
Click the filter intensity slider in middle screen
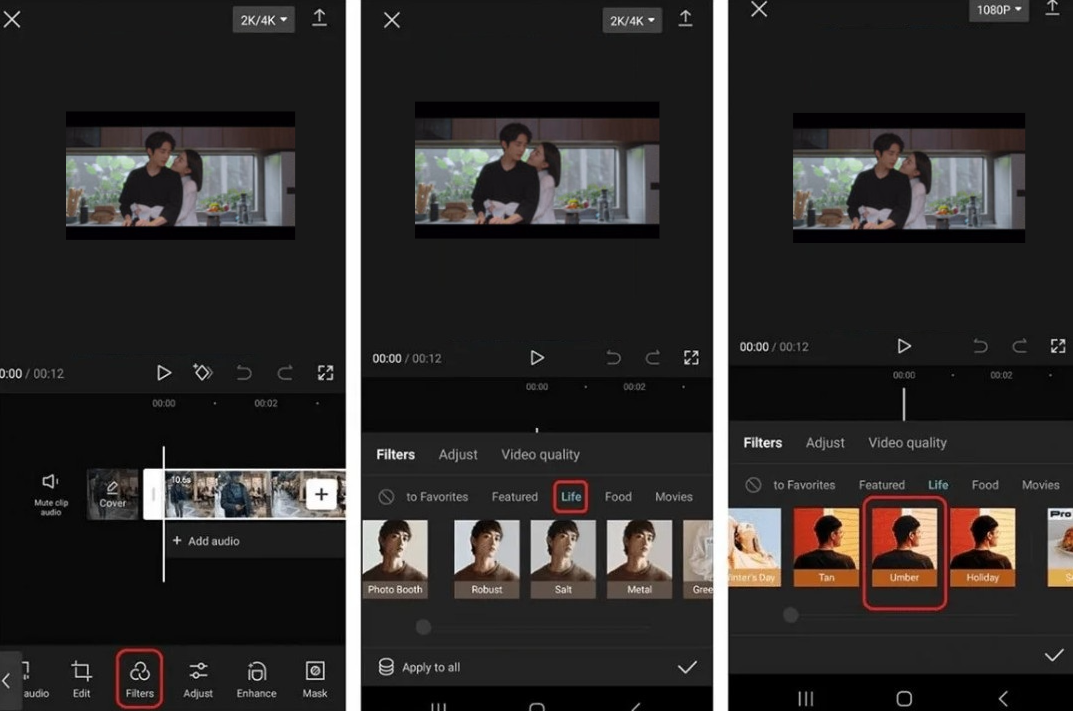pyautogui.click(x=536, y=627)
